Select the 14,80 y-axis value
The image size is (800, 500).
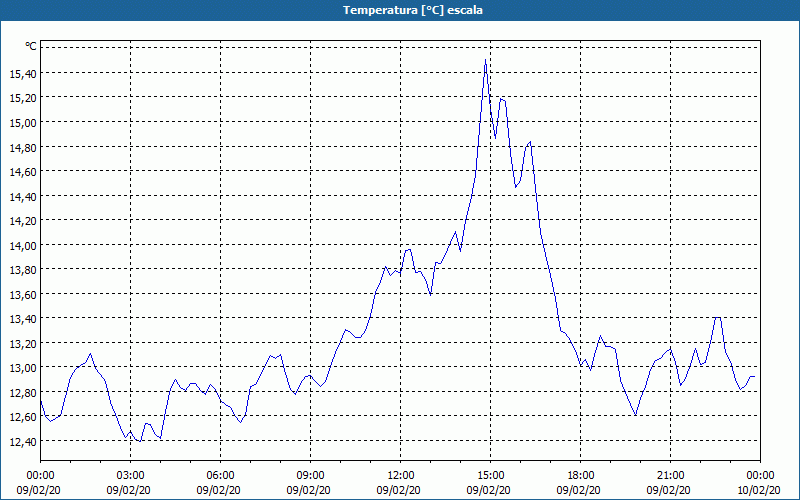click(23, 147)
